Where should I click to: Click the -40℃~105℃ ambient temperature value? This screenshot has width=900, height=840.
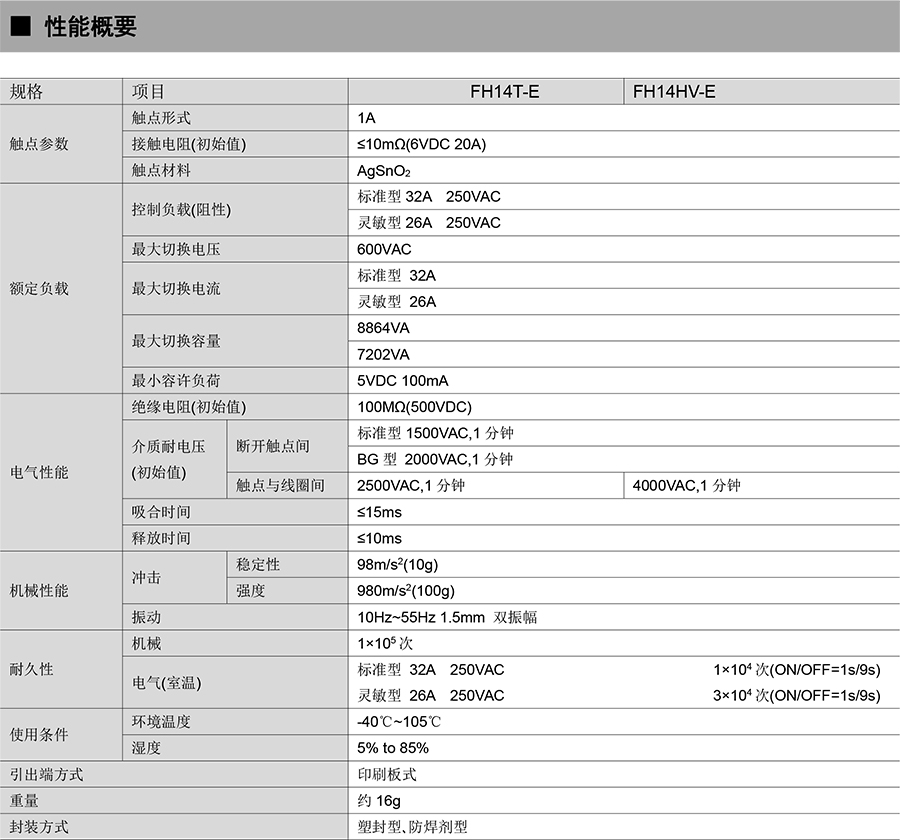click(x=400, y=722)
